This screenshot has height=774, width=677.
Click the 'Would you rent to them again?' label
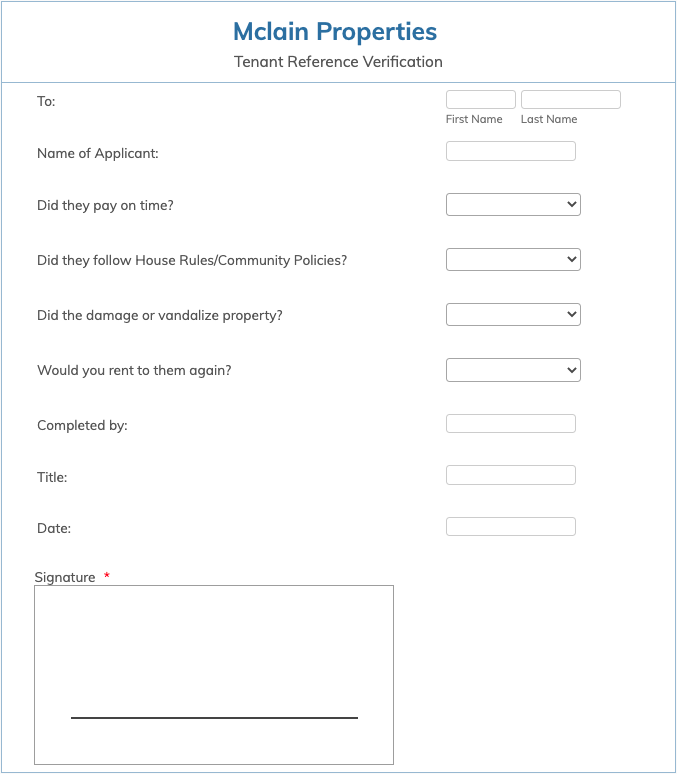[134, 371]
